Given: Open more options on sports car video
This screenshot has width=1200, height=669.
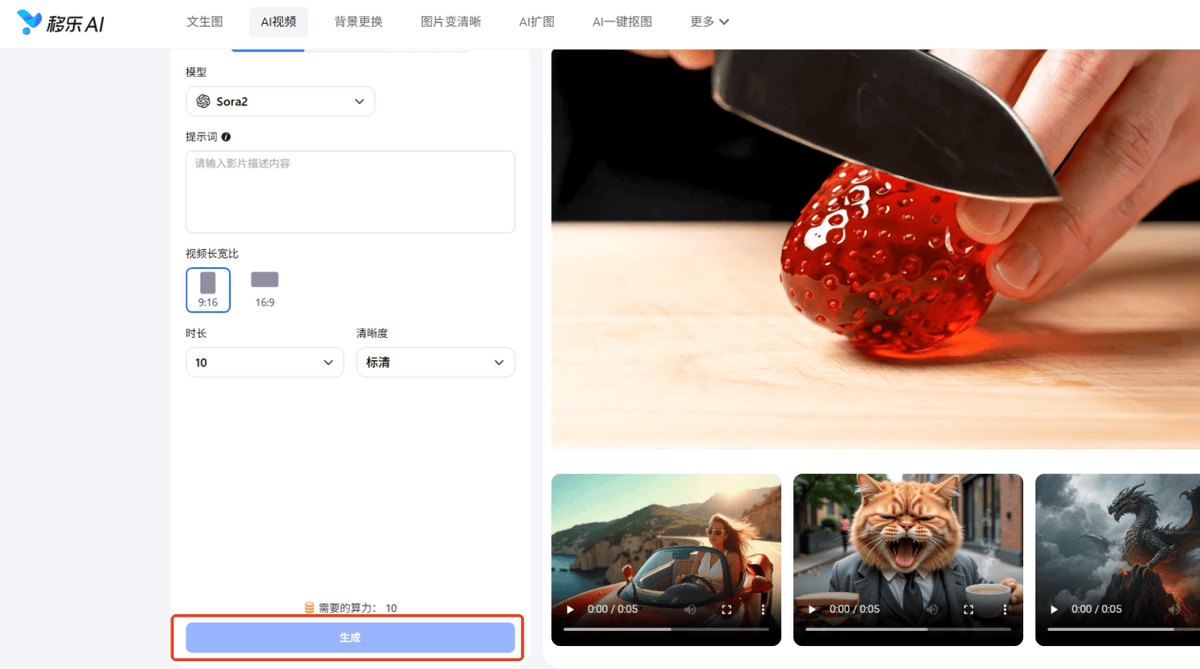Looking at the screenshot, I should (x=763, y=609).
